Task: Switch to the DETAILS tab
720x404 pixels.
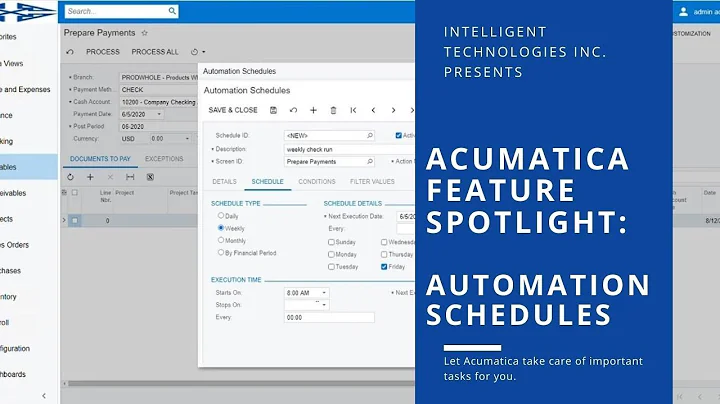Action: 225,182
